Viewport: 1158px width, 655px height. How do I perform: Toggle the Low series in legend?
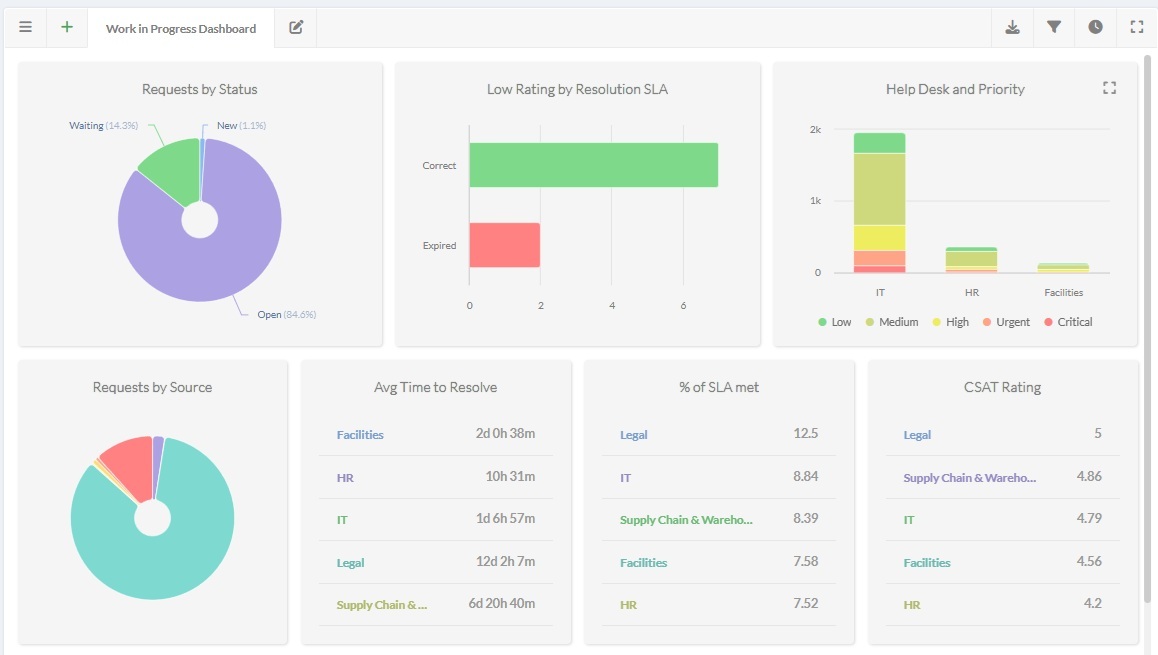tap(835, 322)
